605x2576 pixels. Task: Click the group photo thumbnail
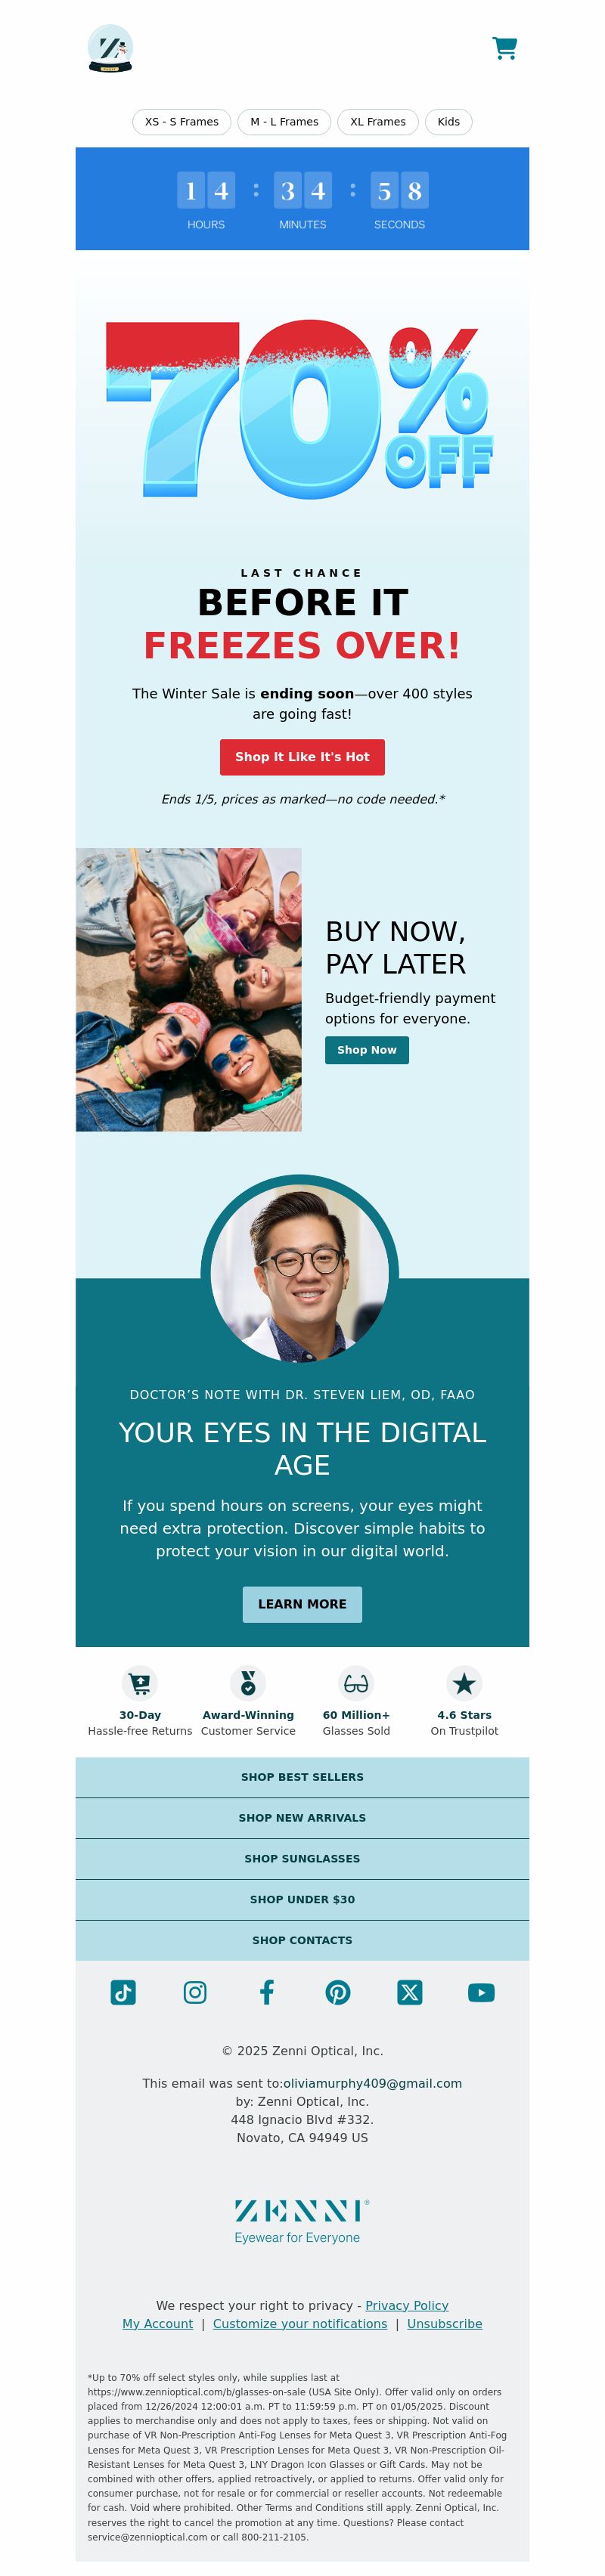point(189,989)
